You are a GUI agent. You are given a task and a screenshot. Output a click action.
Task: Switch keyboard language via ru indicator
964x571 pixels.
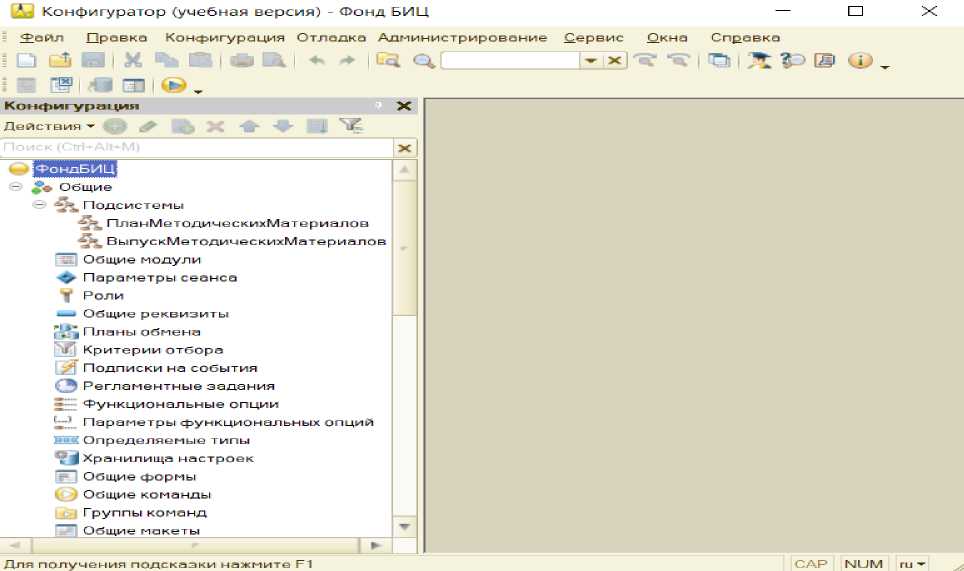tap(912, 563)
